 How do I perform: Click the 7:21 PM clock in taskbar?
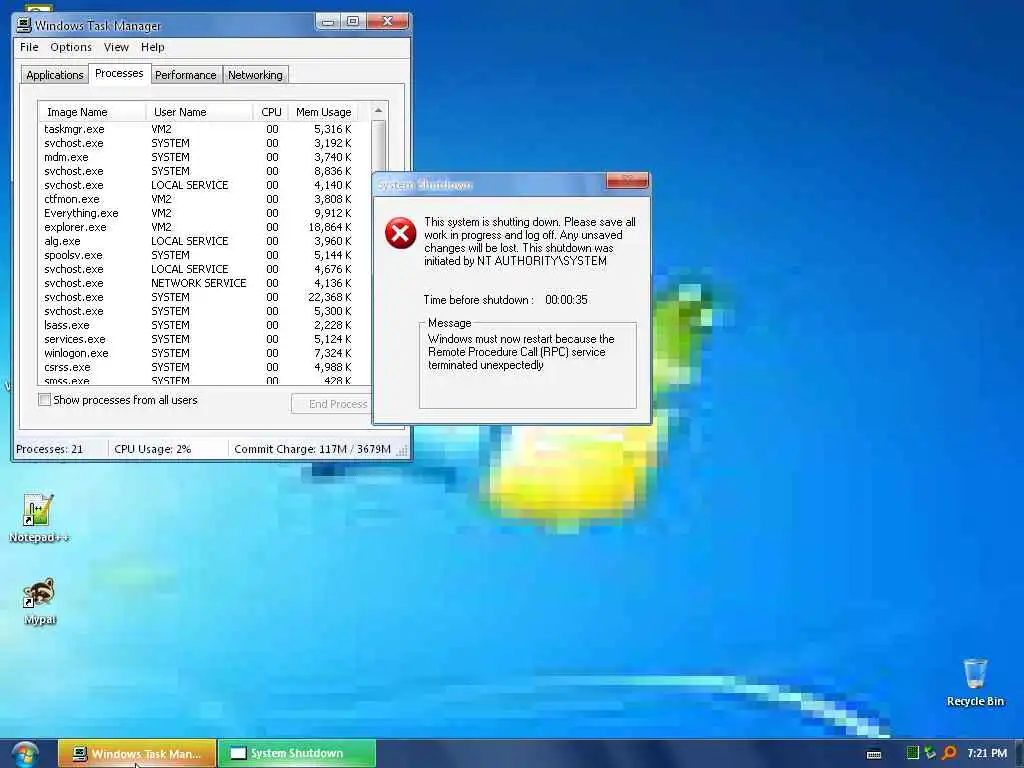point(987,753)
